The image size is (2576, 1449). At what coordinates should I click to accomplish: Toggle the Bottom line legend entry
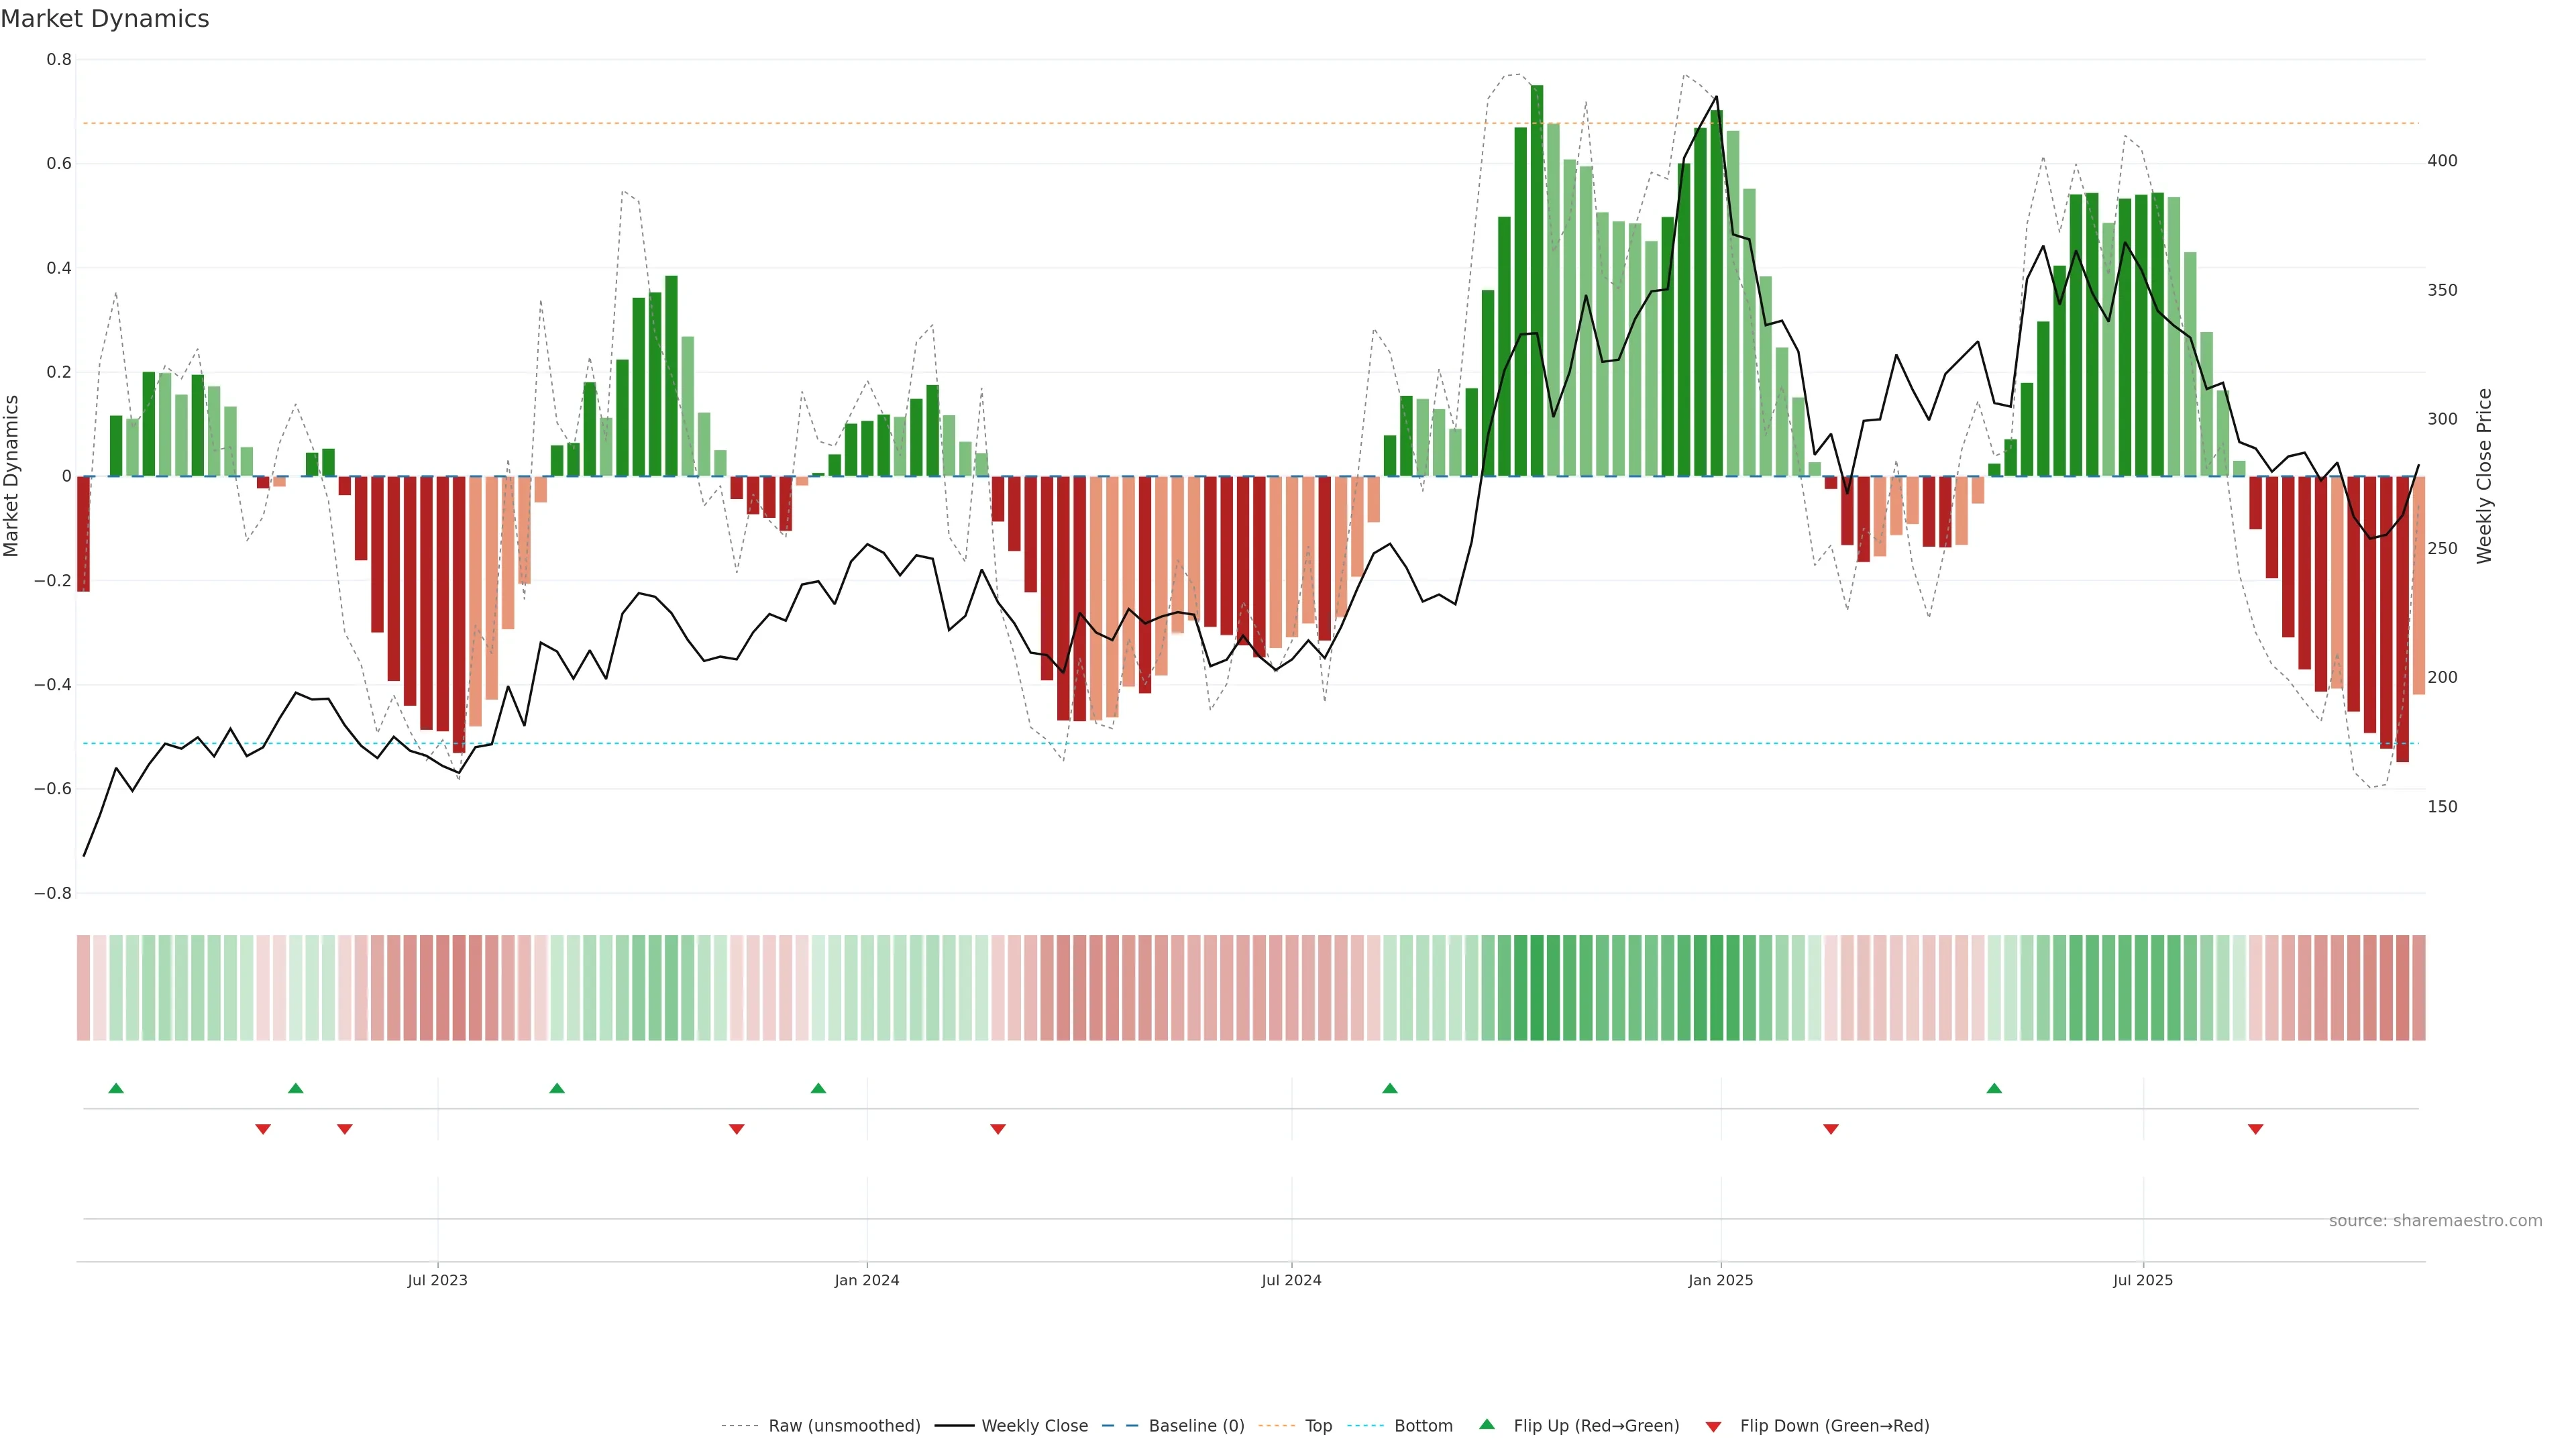pos(1423,1425)
